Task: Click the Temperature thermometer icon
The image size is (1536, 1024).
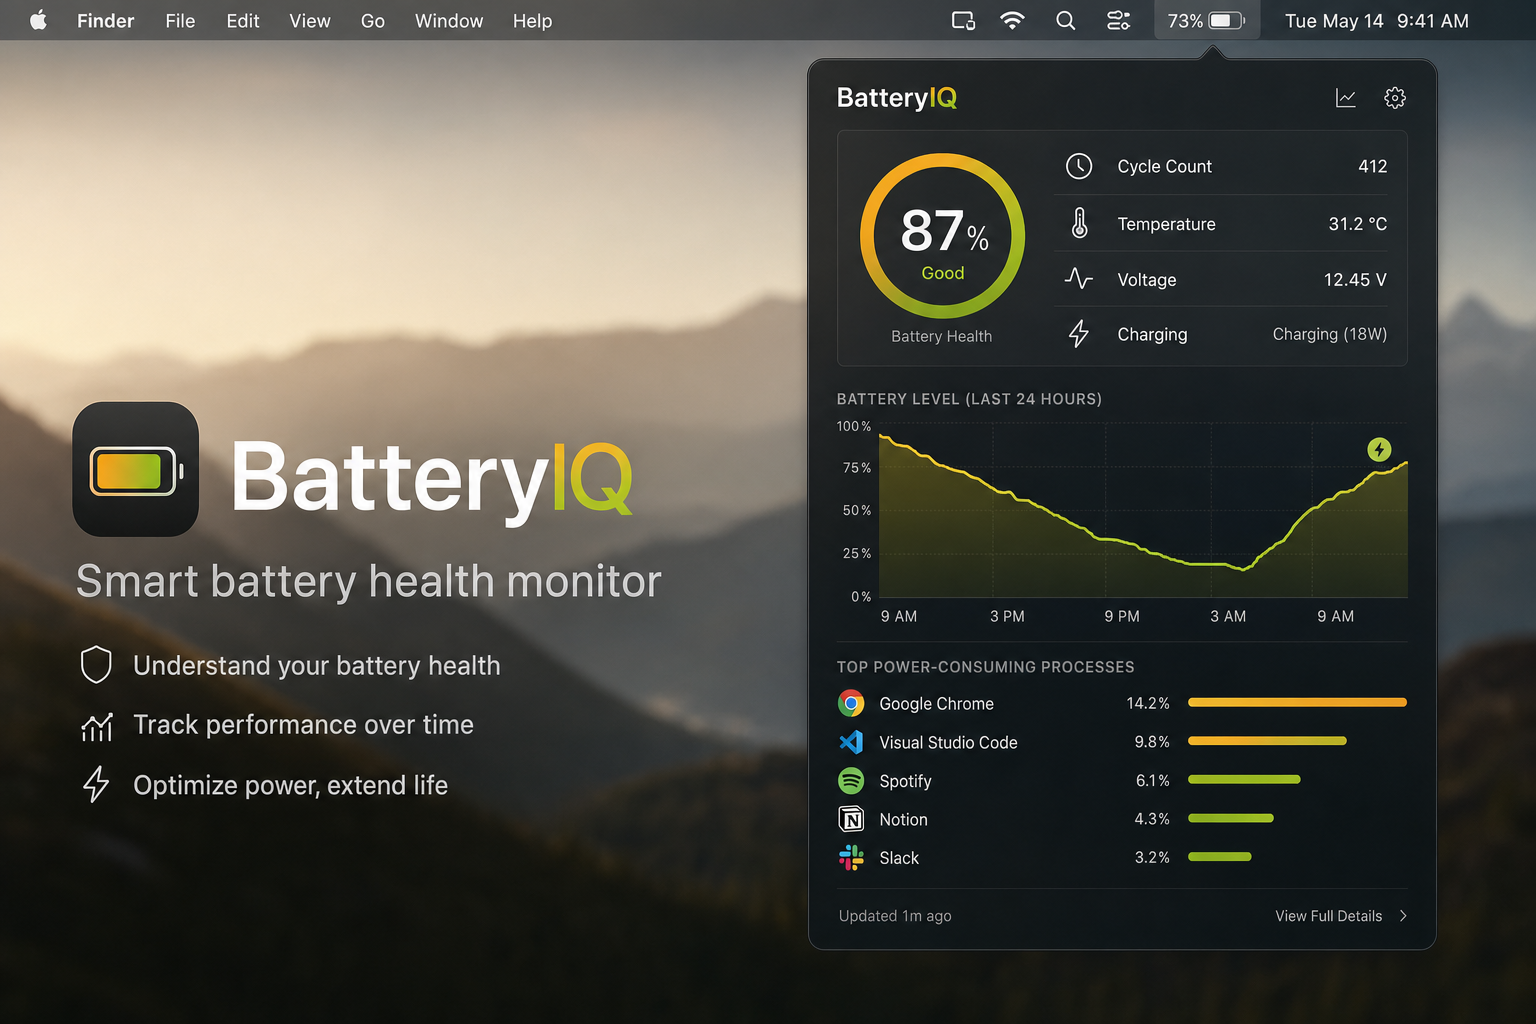Action: (x=1079, y=223)
